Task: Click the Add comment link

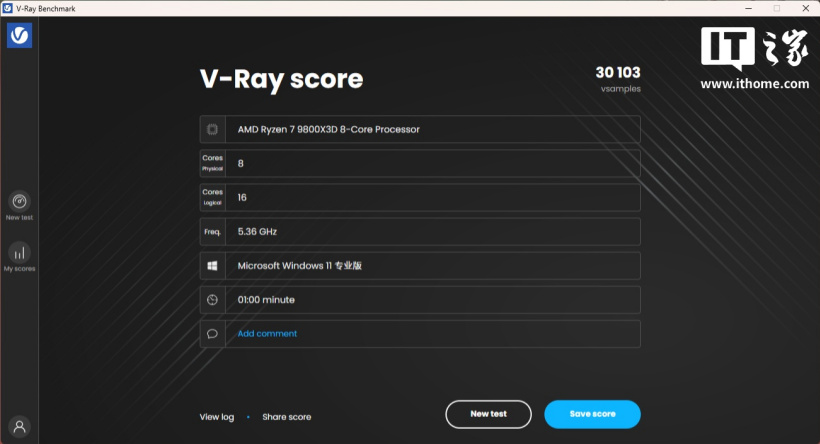Action: click(267, 334)
